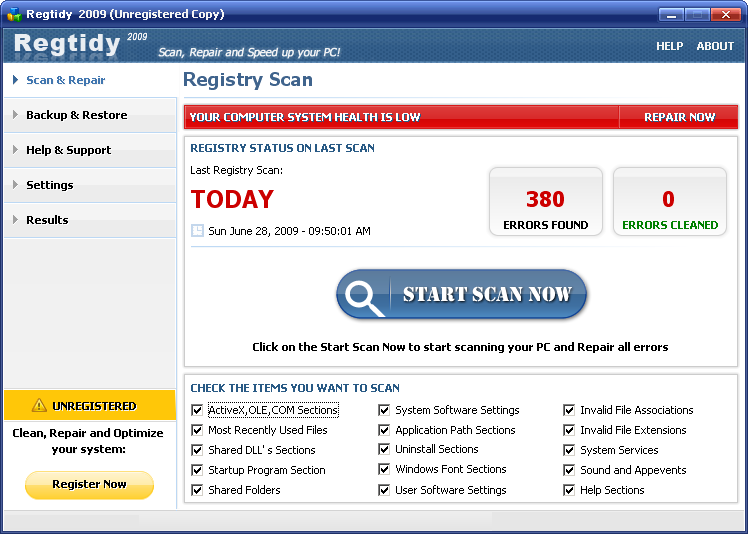
Task: Uncheck Invalid File Associations
Action: tap(569, 410)
